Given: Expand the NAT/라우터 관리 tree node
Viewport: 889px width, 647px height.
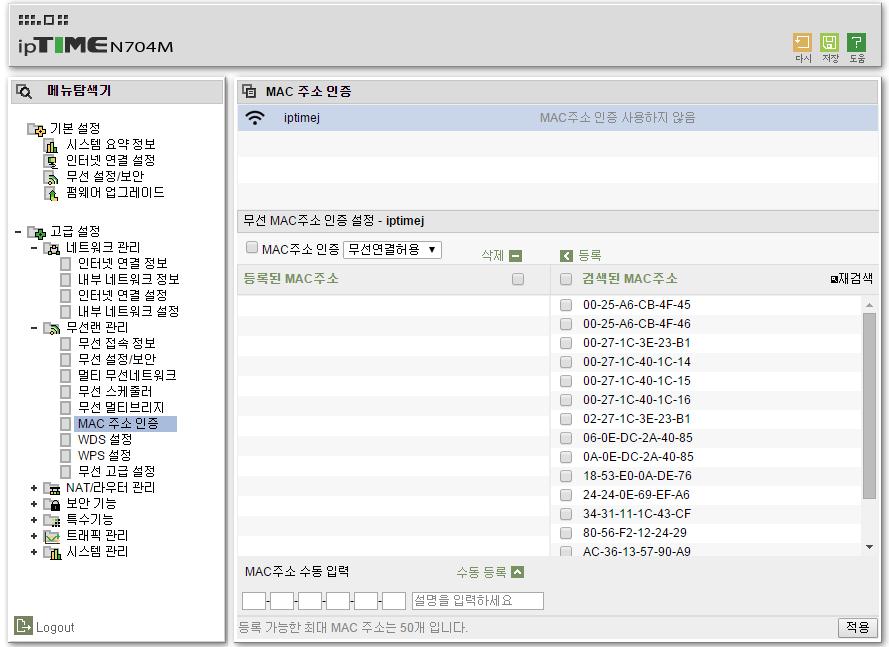Looking at the screenshot, I should coord(34,488).
